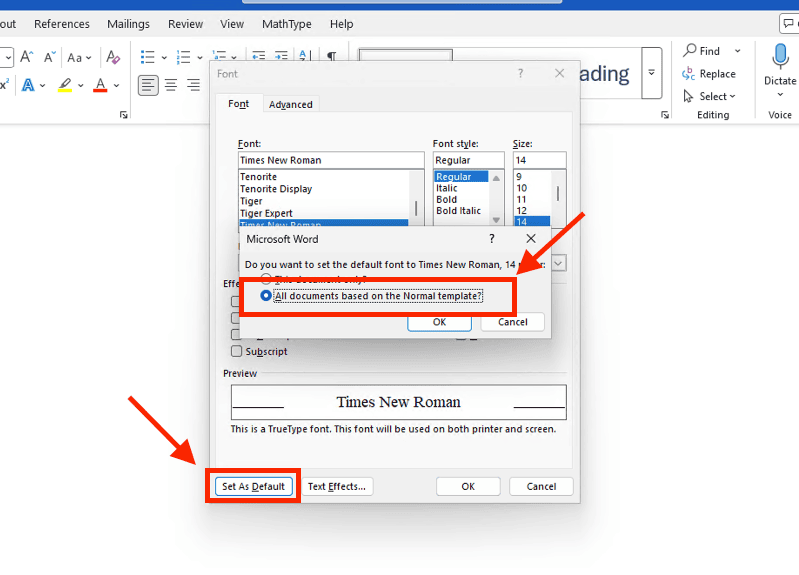The height and width of the screenshot is (575, 799).
Task: Click the Numbering list icon
Action: click(x=183, y=57)
